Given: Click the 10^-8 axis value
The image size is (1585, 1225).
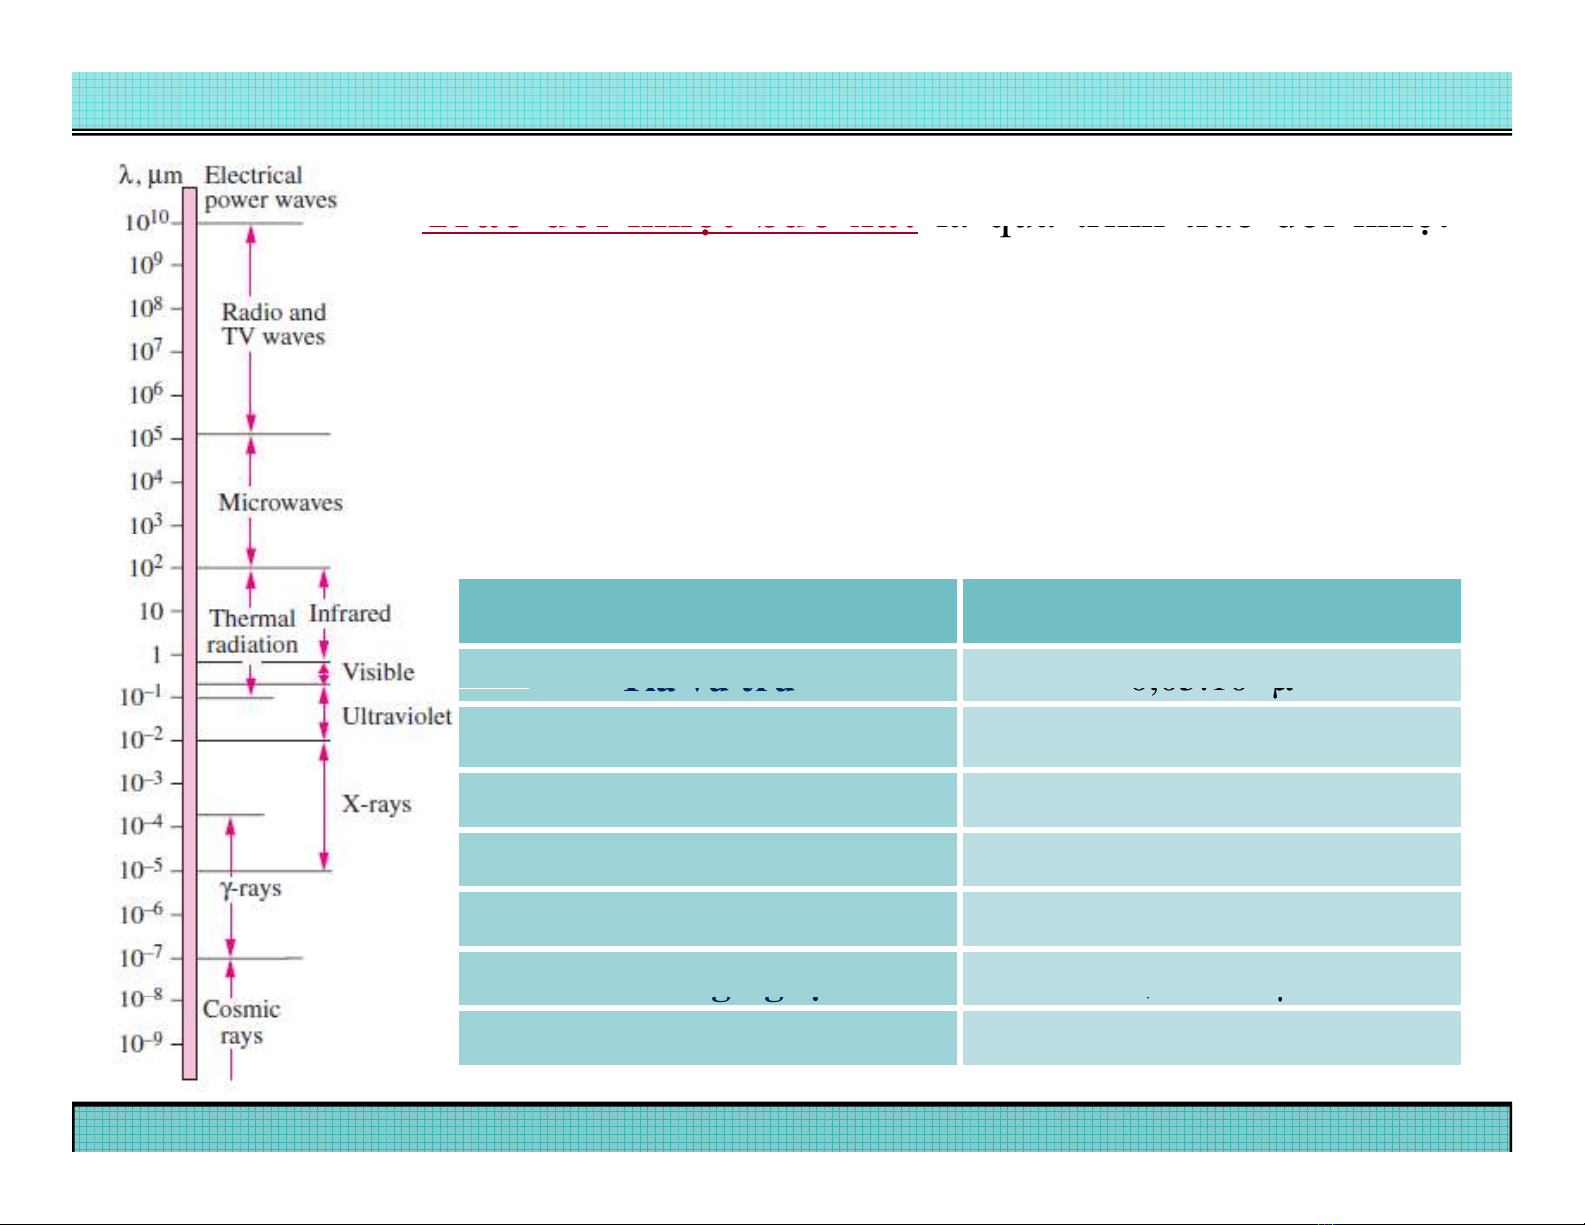Looking at the screenshot, I should tap(141, 1000).
